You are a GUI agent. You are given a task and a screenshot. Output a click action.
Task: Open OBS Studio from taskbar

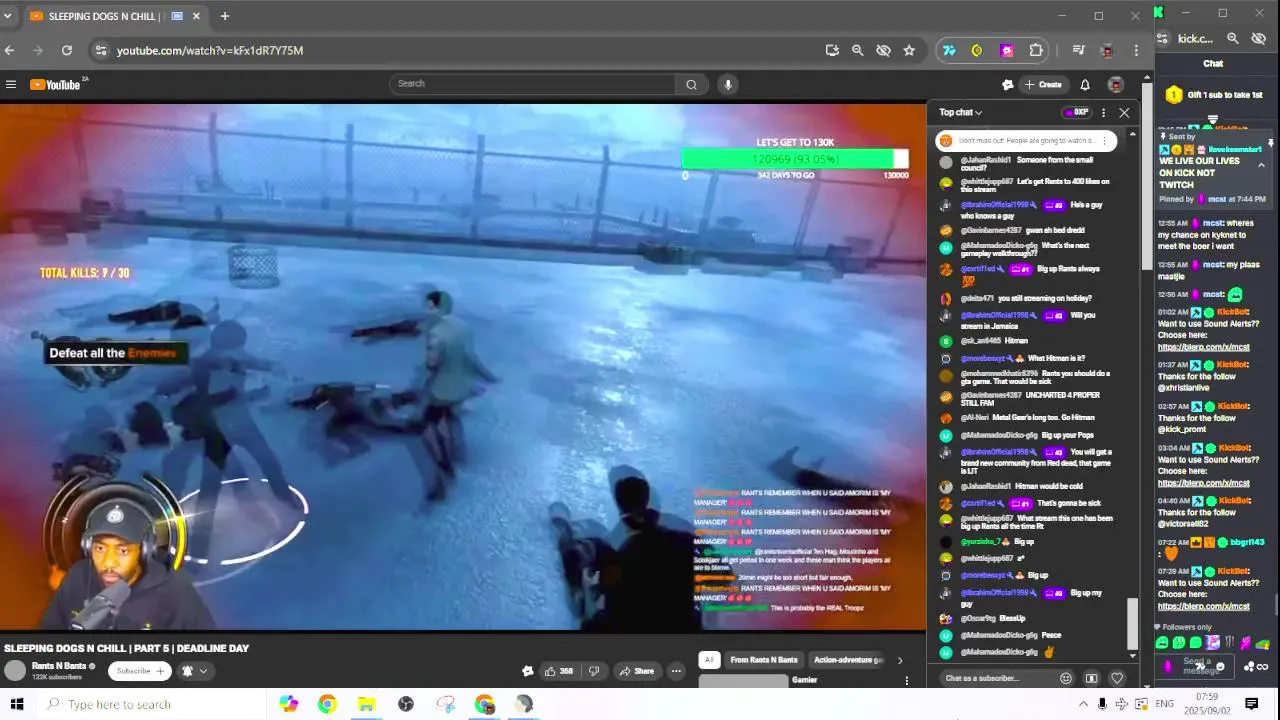[x=405, y=704]
